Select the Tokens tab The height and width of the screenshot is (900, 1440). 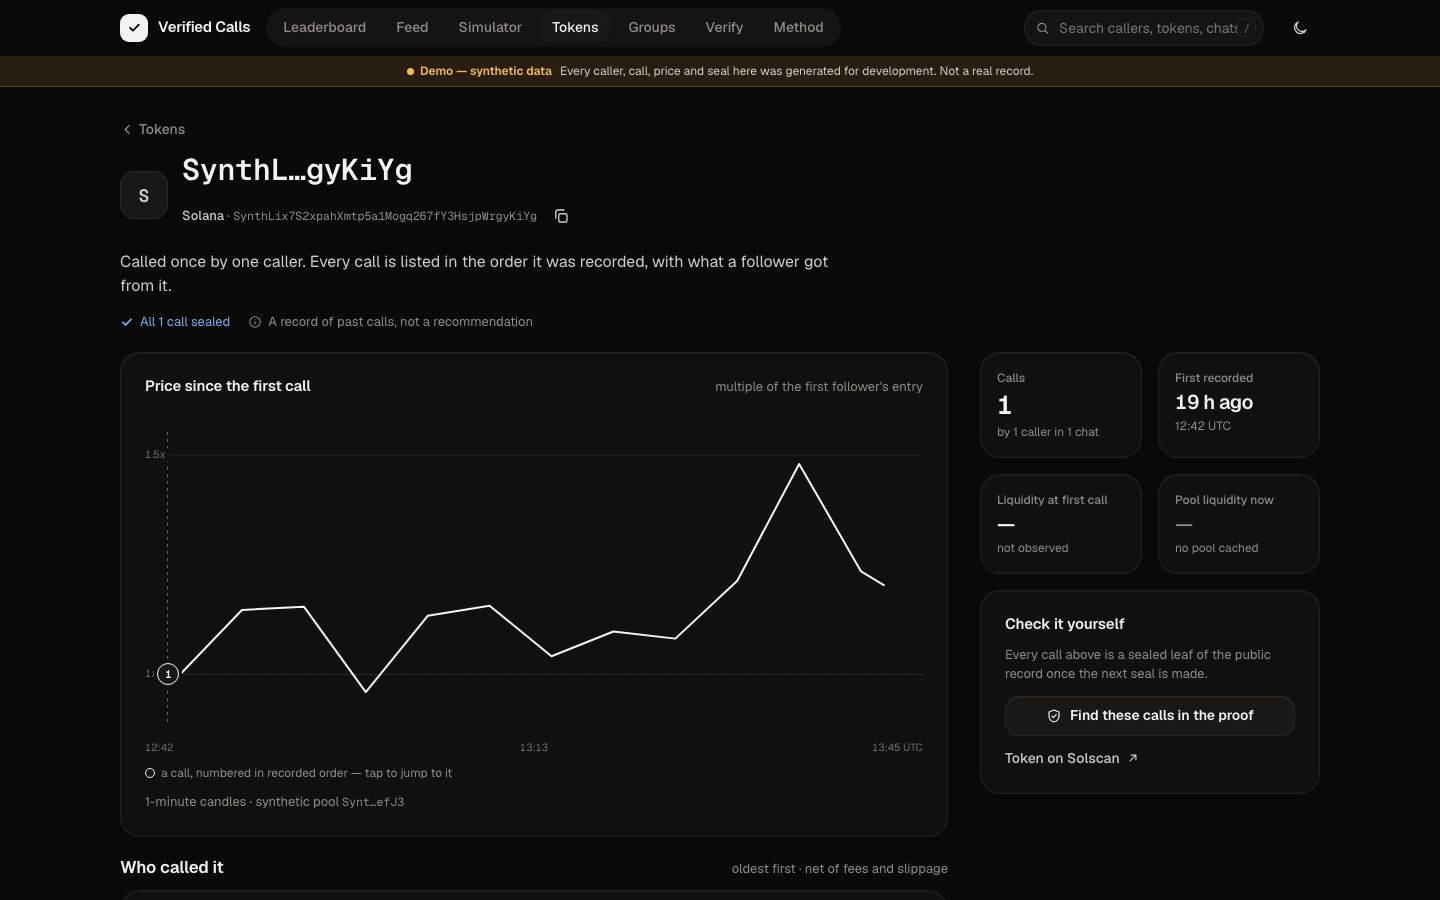pos(575,28)
